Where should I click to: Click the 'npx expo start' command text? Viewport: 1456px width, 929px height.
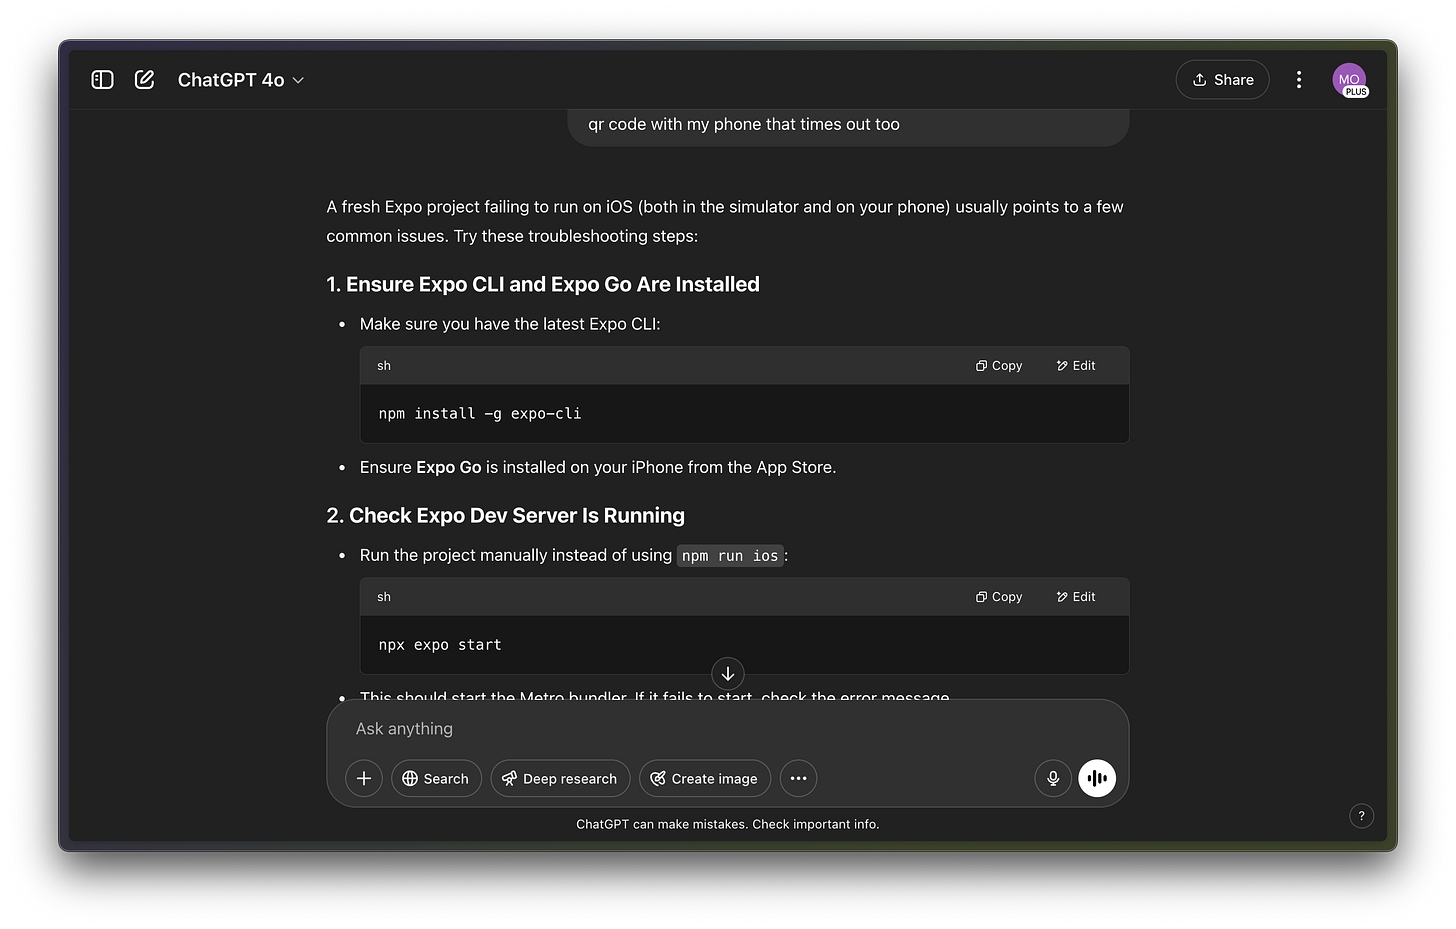pyautogui.click(x=440, y=645)
